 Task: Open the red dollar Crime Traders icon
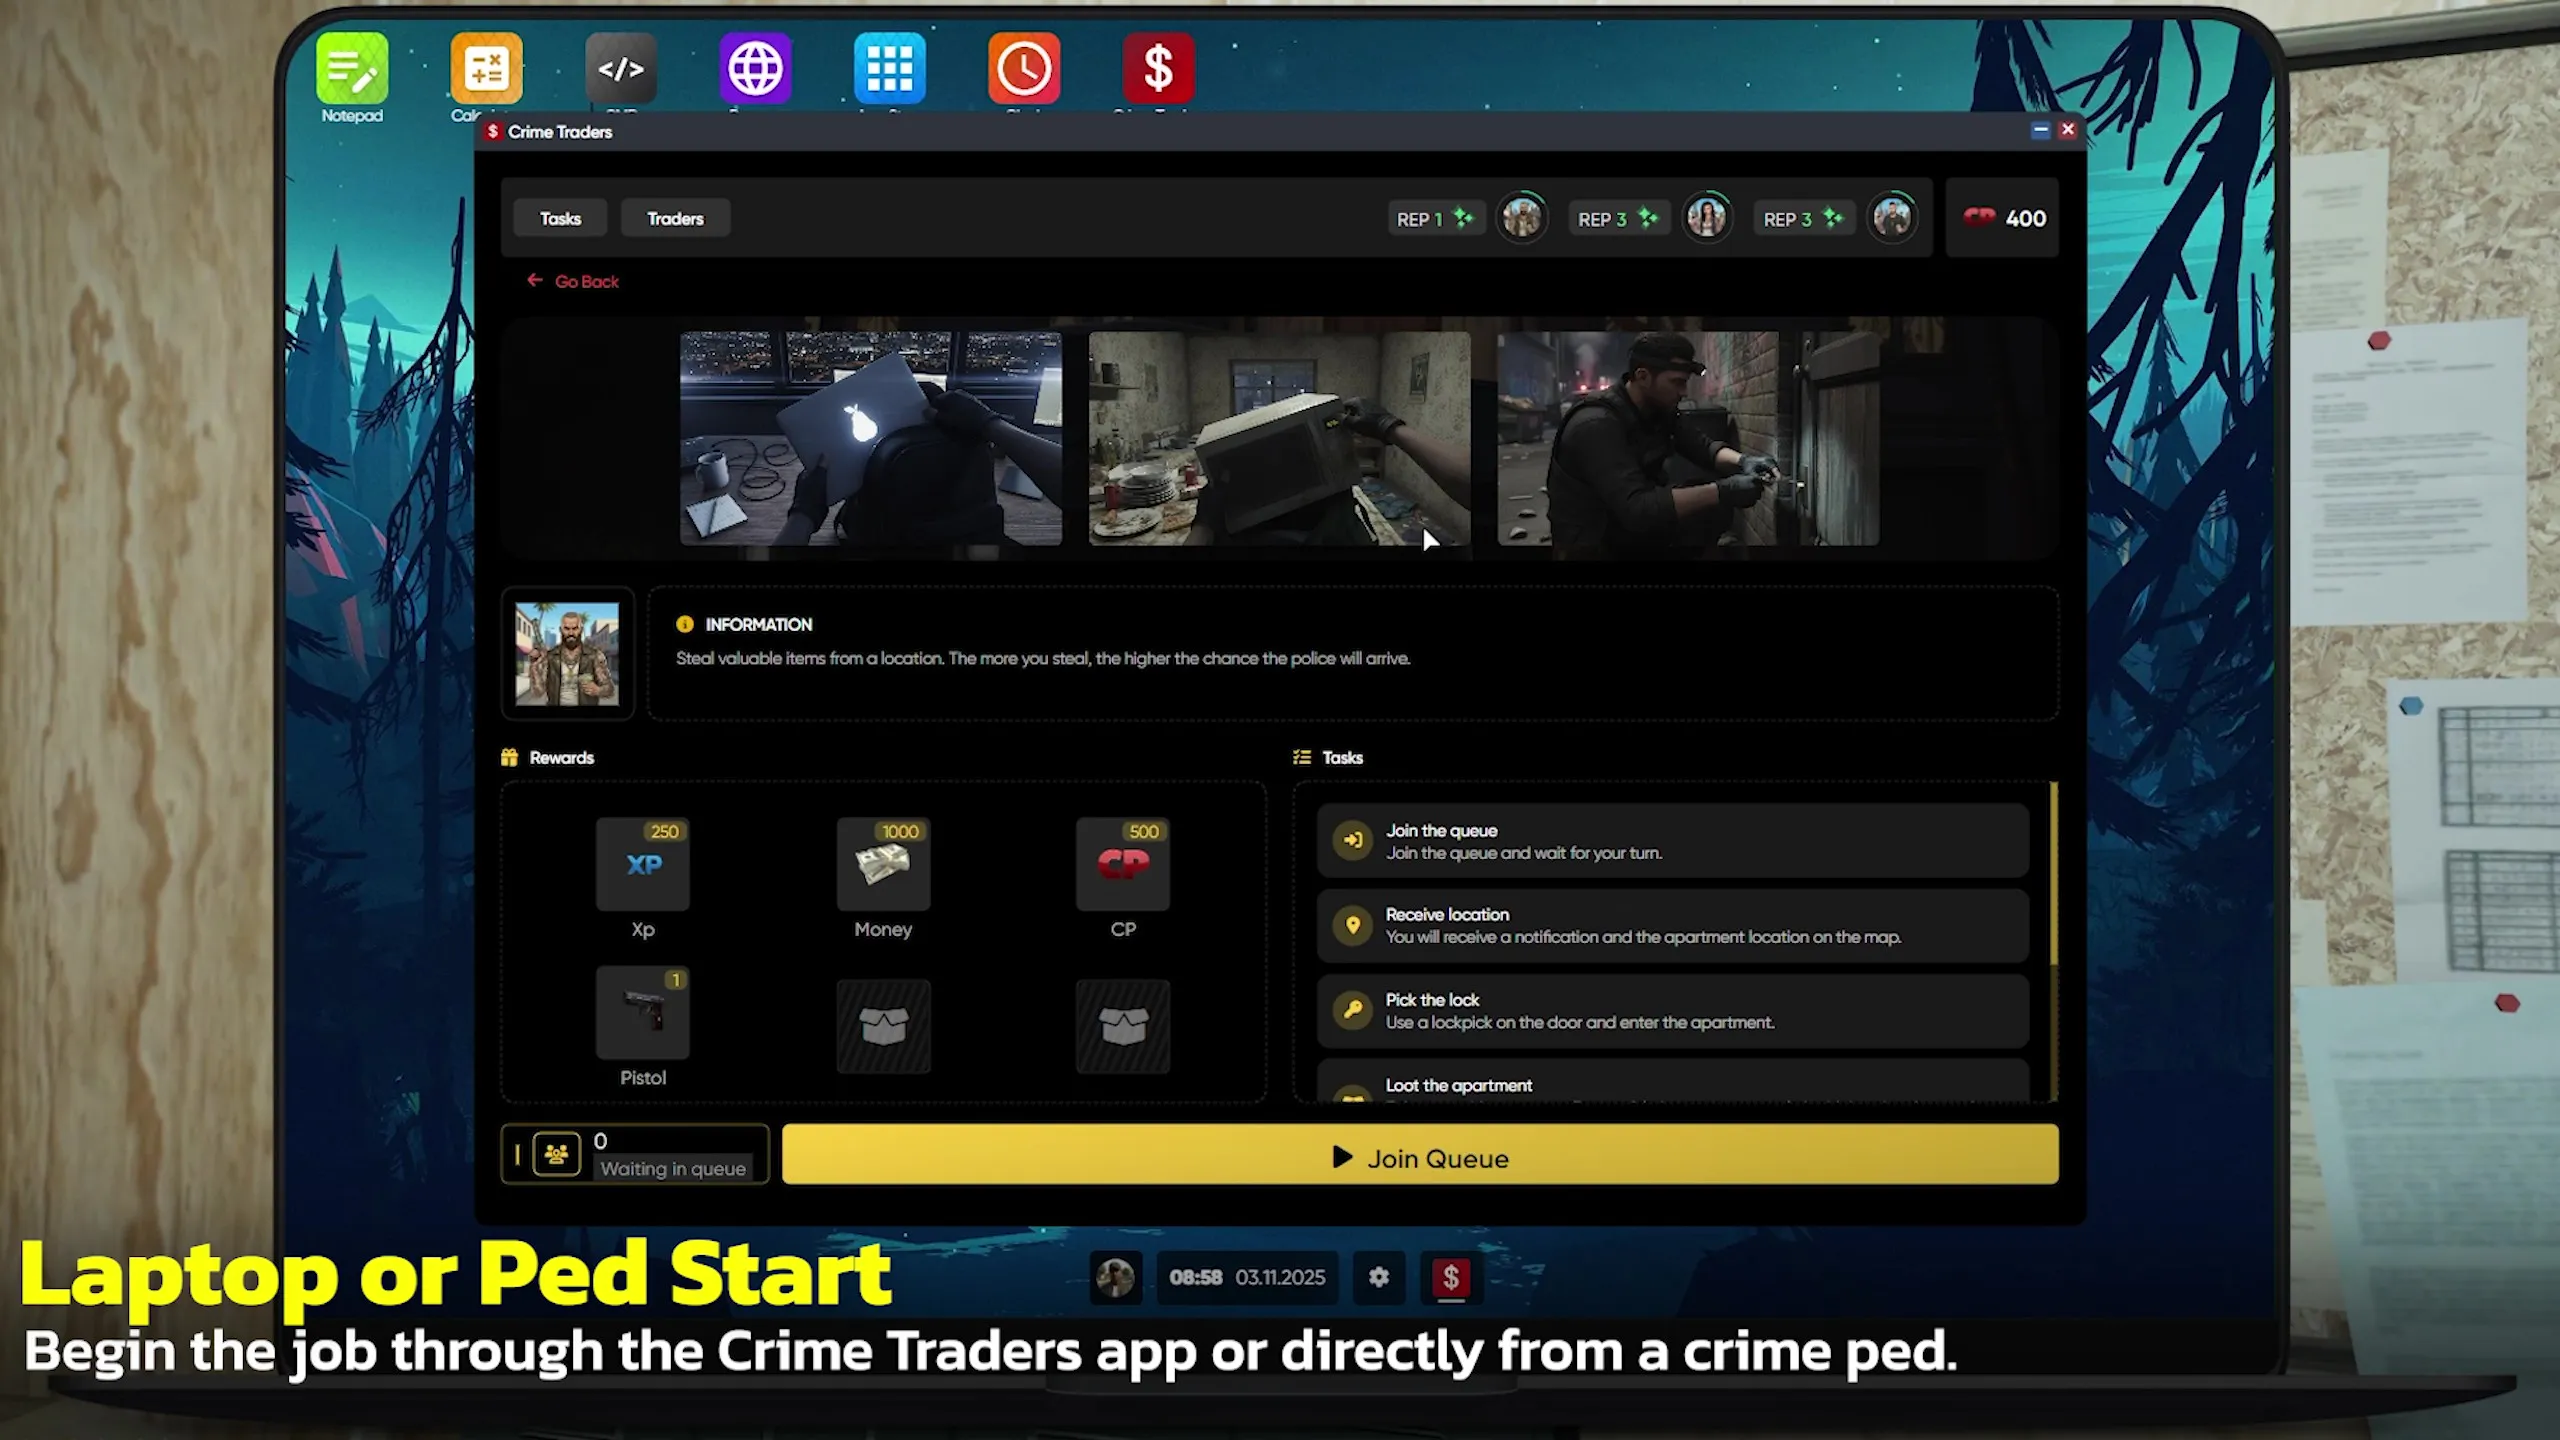[x=1158, y=69]
